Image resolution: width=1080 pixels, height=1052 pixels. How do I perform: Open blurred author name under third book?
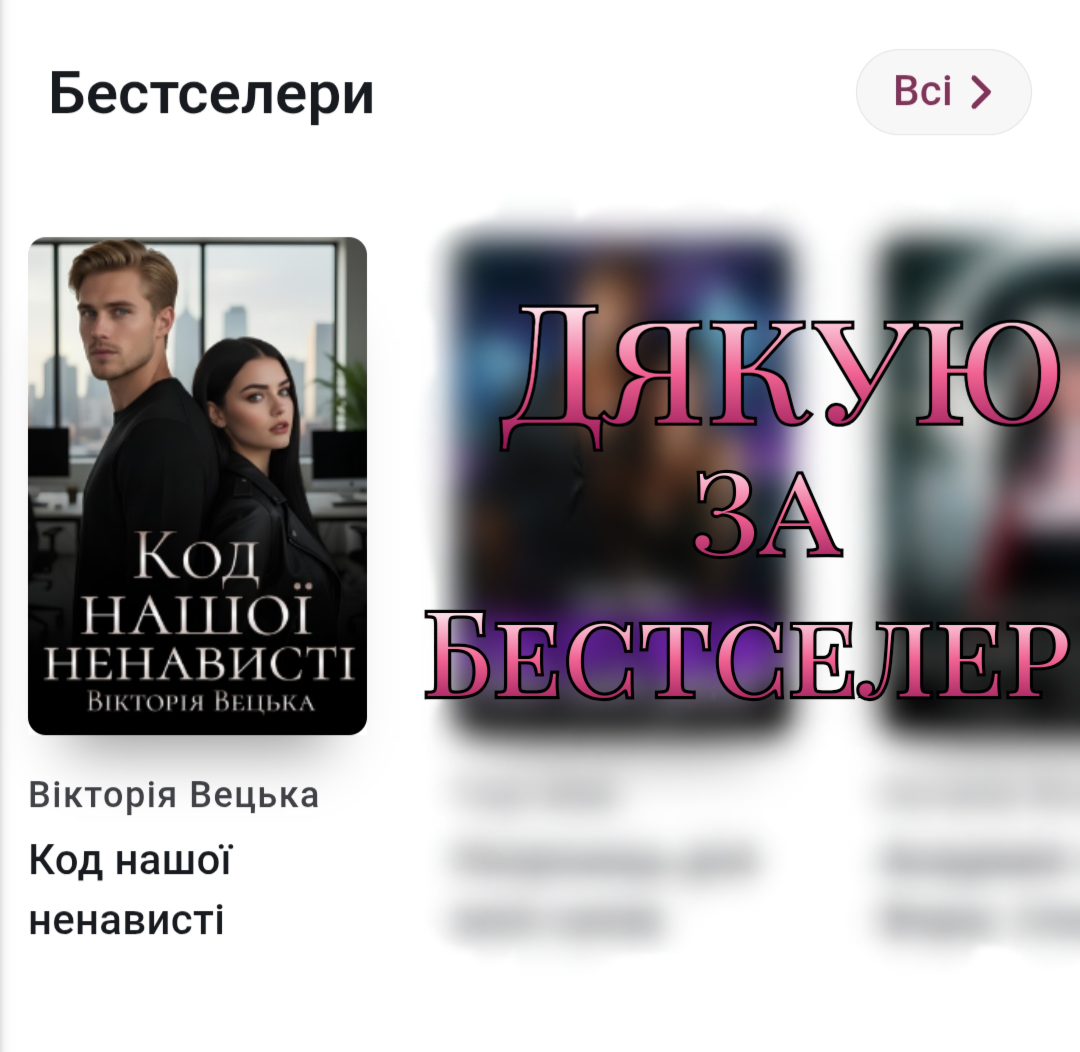pyautogui.click(x=978, y=795)
